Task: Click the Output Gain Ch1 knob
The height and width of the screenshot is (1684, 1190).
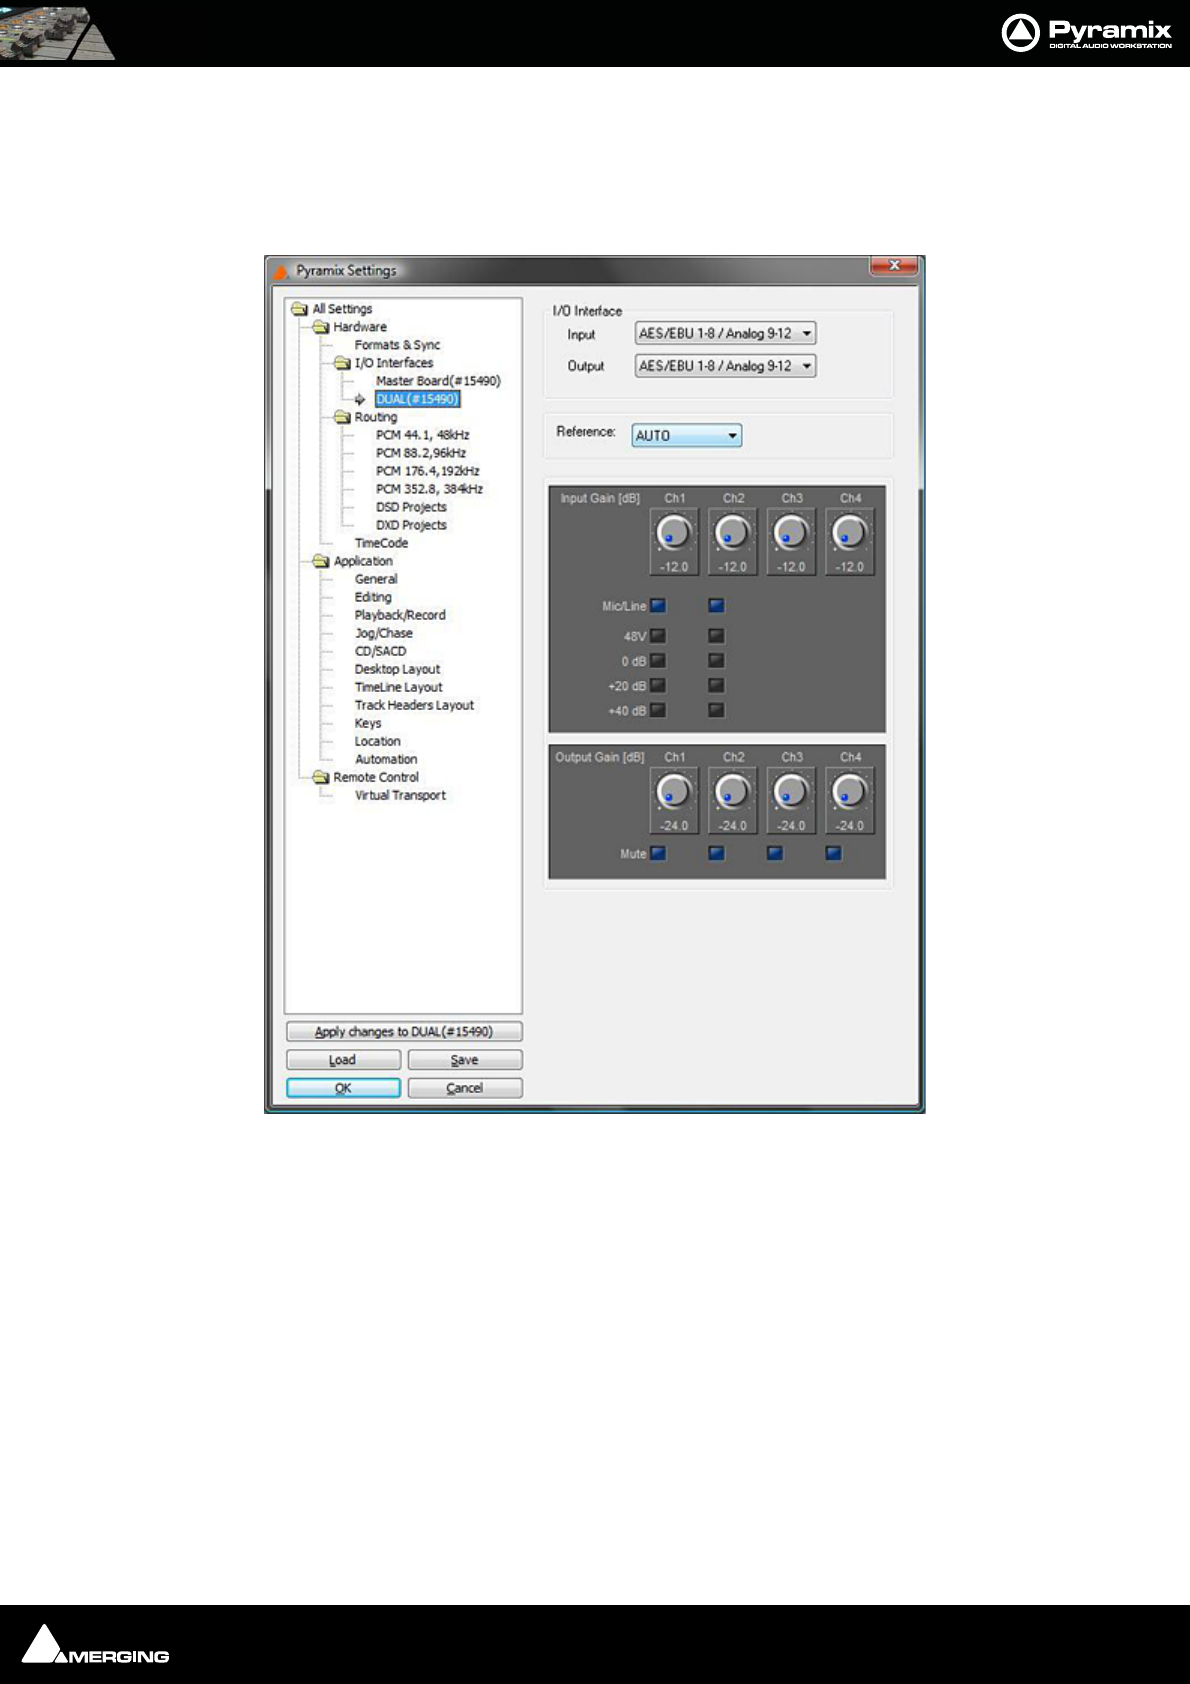Action: [674, 792]
